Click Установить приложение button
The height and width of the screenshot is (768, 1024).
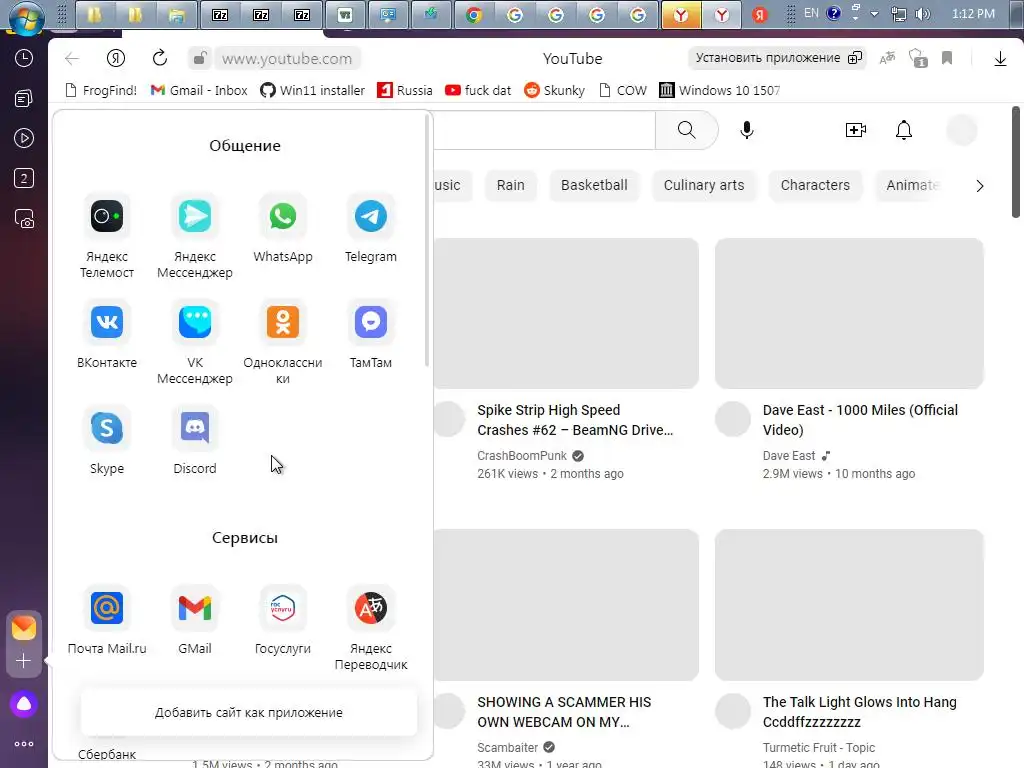tap(778, 58)
